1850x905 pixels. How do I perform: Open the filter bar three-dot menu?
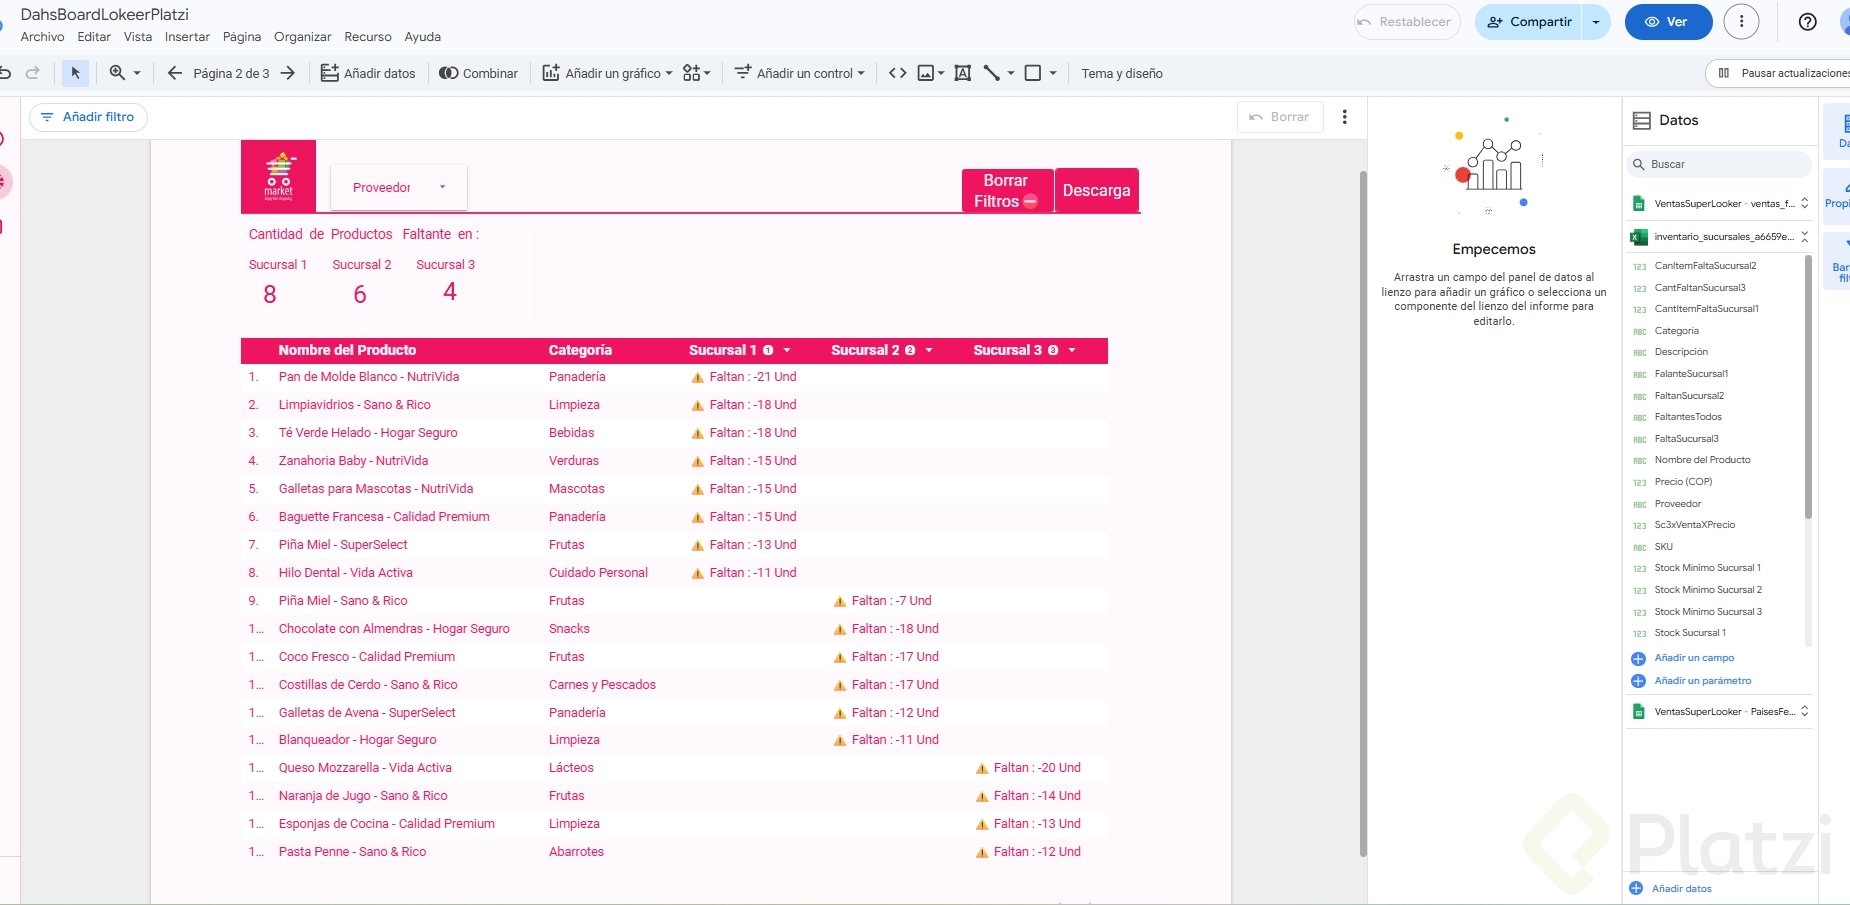[x=1345, y=117]
